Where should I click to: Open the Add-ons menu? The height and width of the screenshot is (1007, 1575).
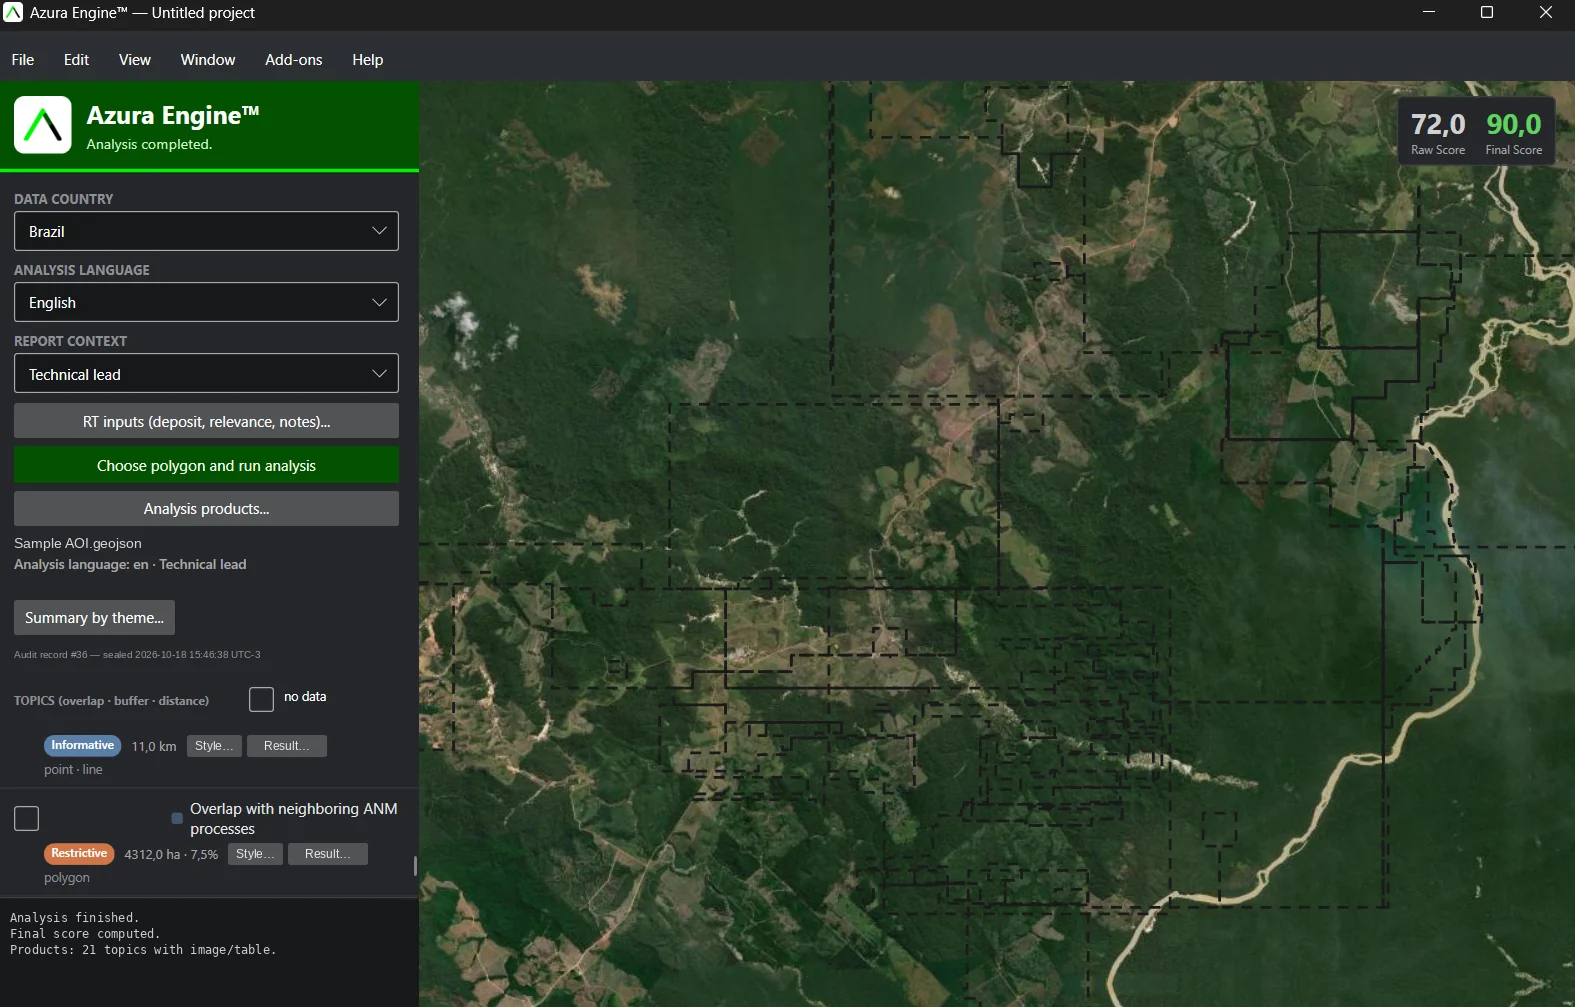[x=293, y=60]
